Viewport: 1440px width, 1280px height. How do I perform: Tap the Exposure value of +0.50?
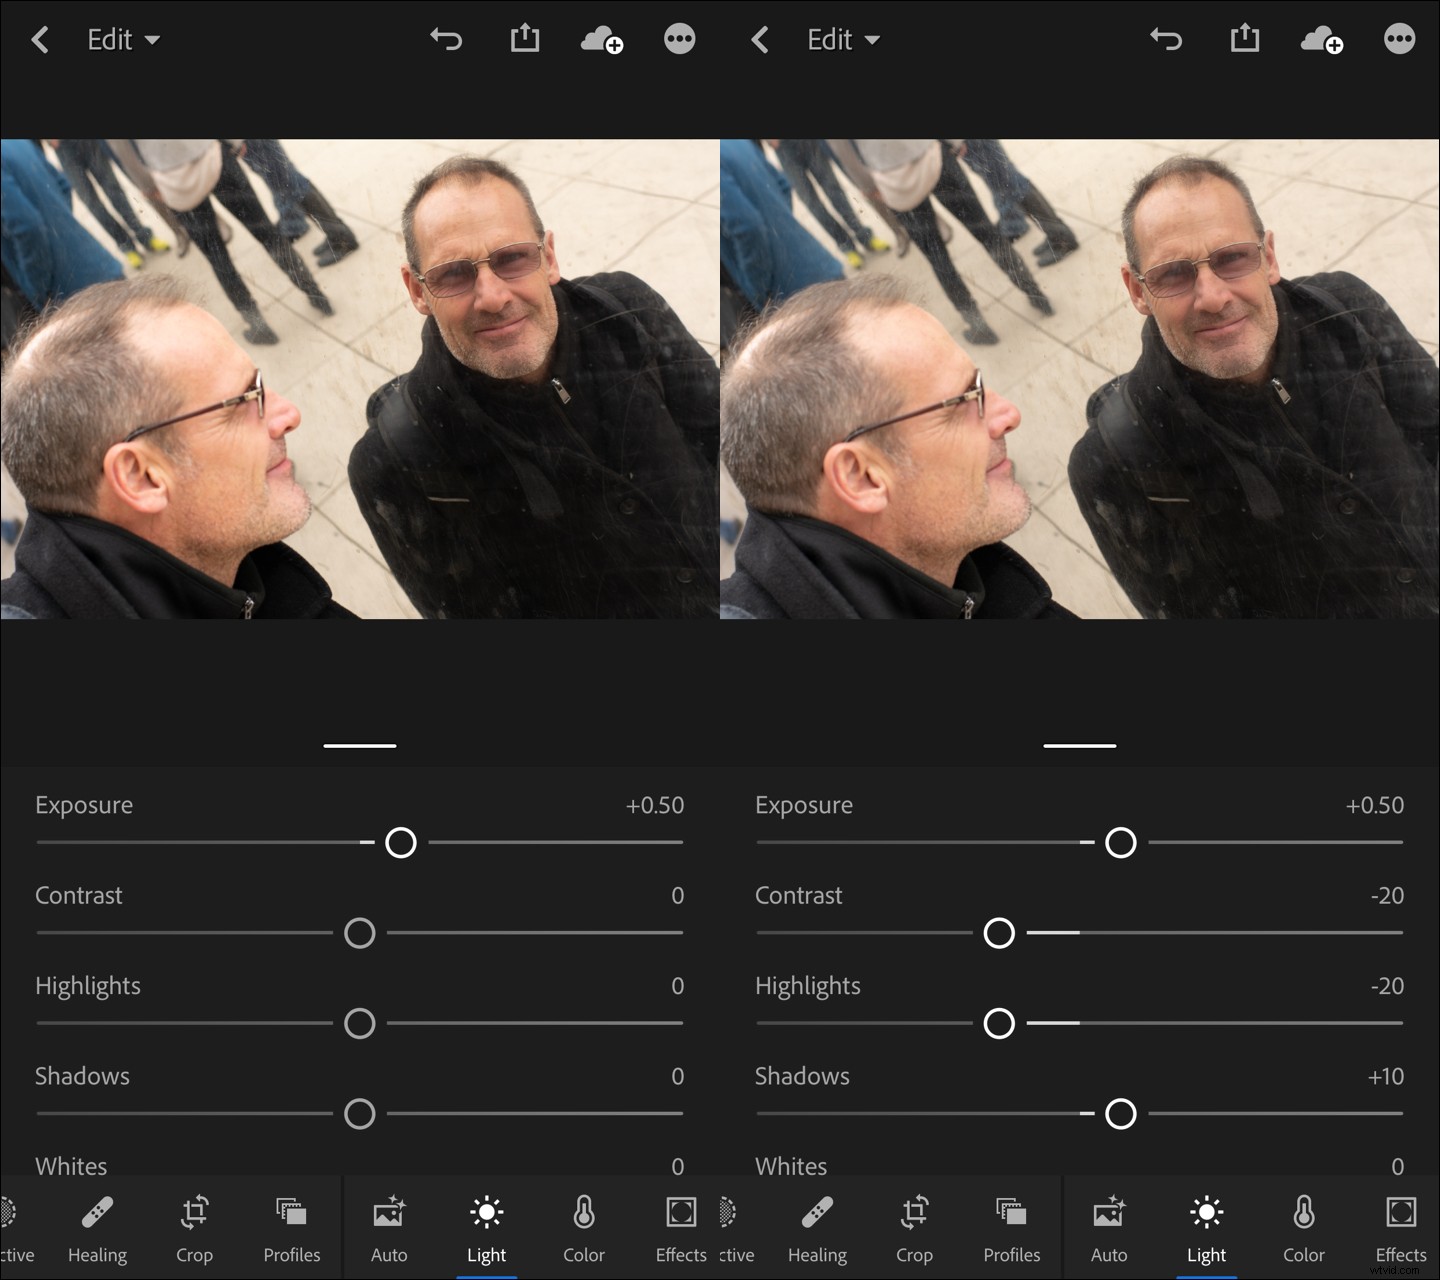click(657, 805)
